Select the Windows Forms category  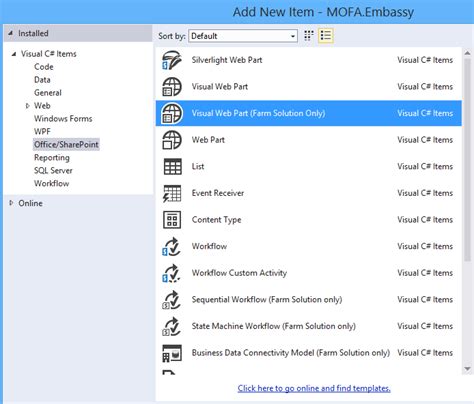click(x=63, y=119)
